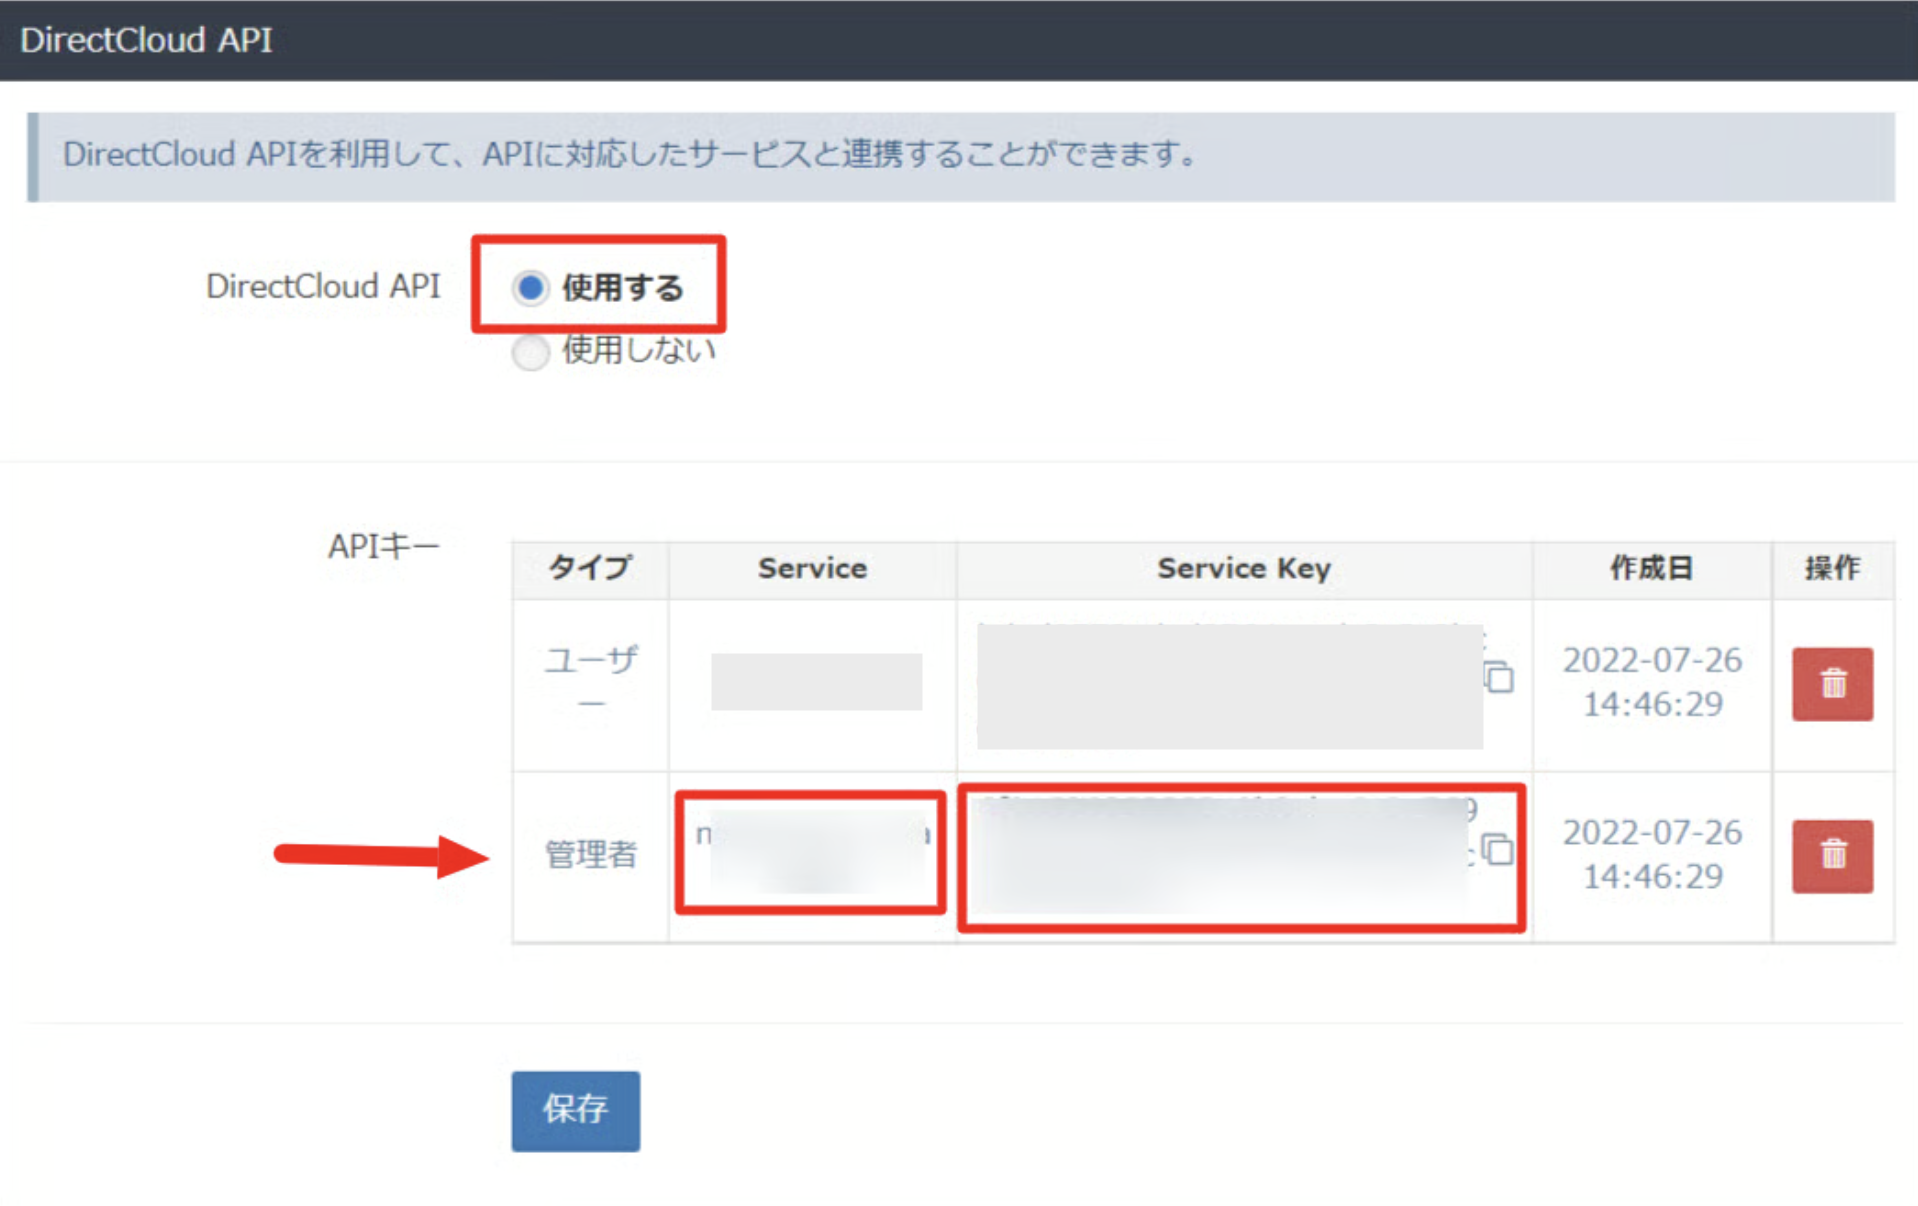Click the DirectCloud API page title

click(146, 40)
